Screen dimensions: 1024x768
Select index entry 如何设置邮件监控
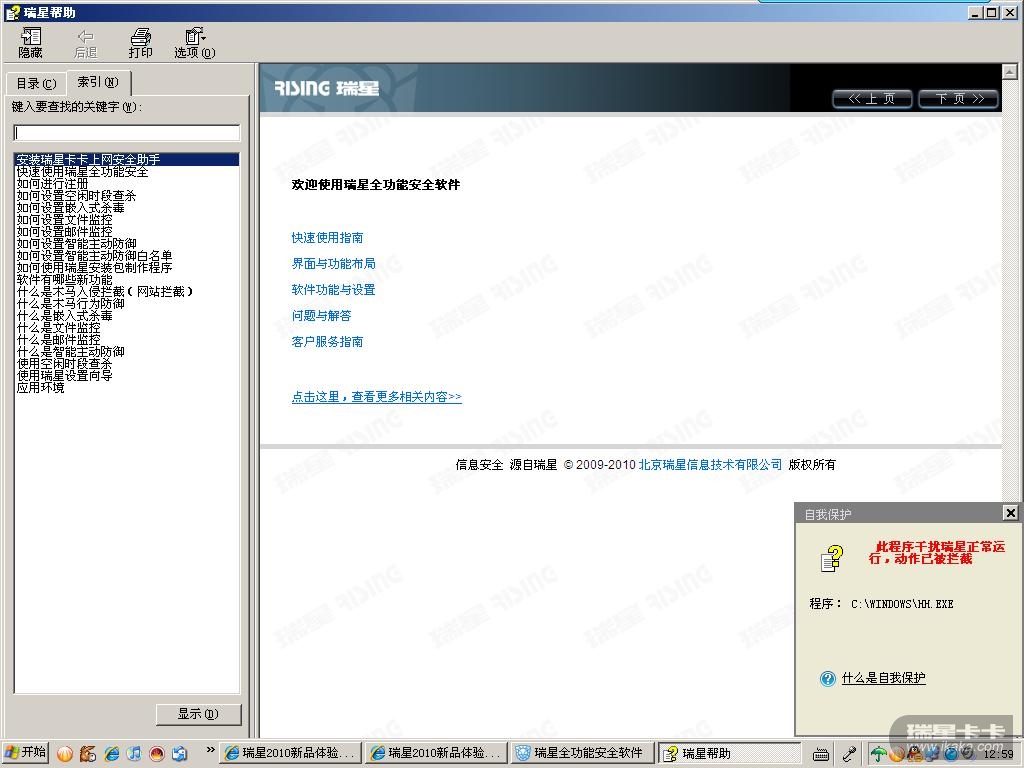tap(64, 231)
